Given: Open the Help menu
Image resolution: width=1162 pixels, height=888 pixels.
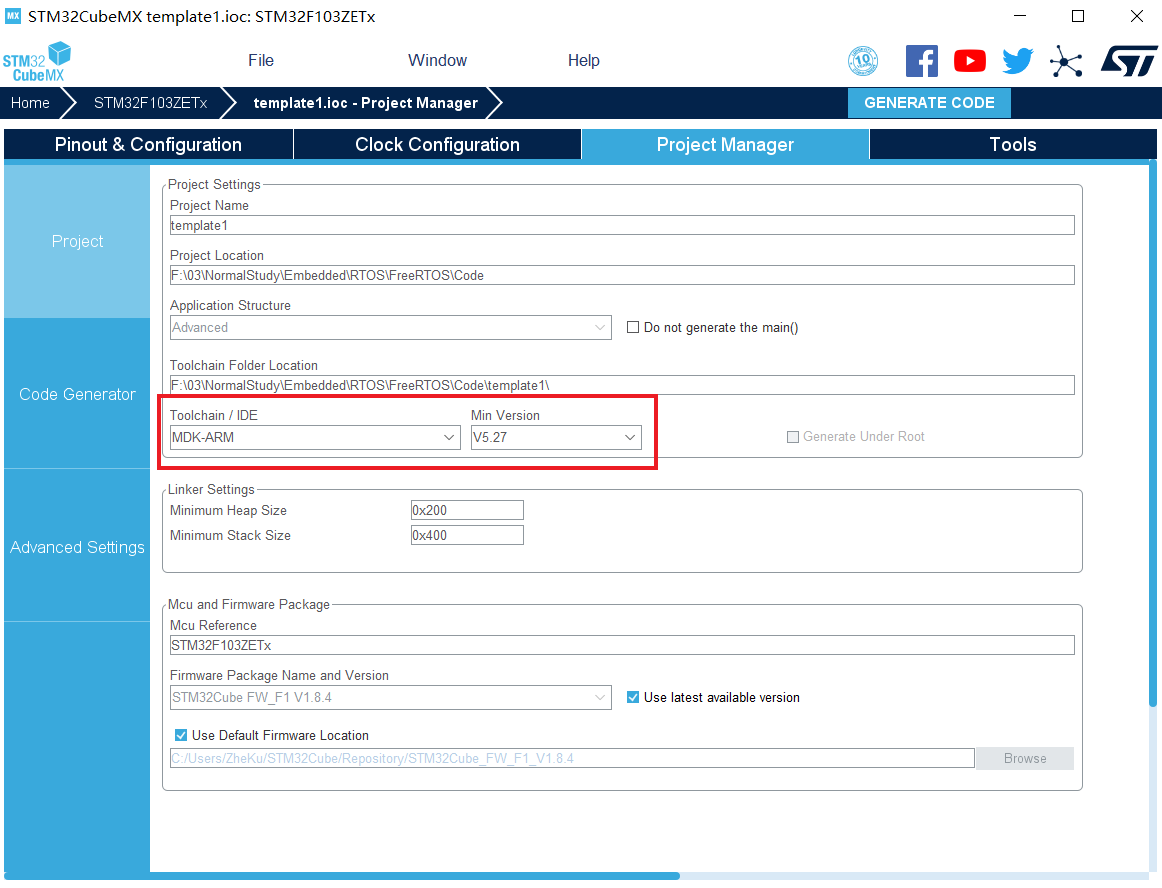Looking at the screenshot, I should (x=583, y=61).
